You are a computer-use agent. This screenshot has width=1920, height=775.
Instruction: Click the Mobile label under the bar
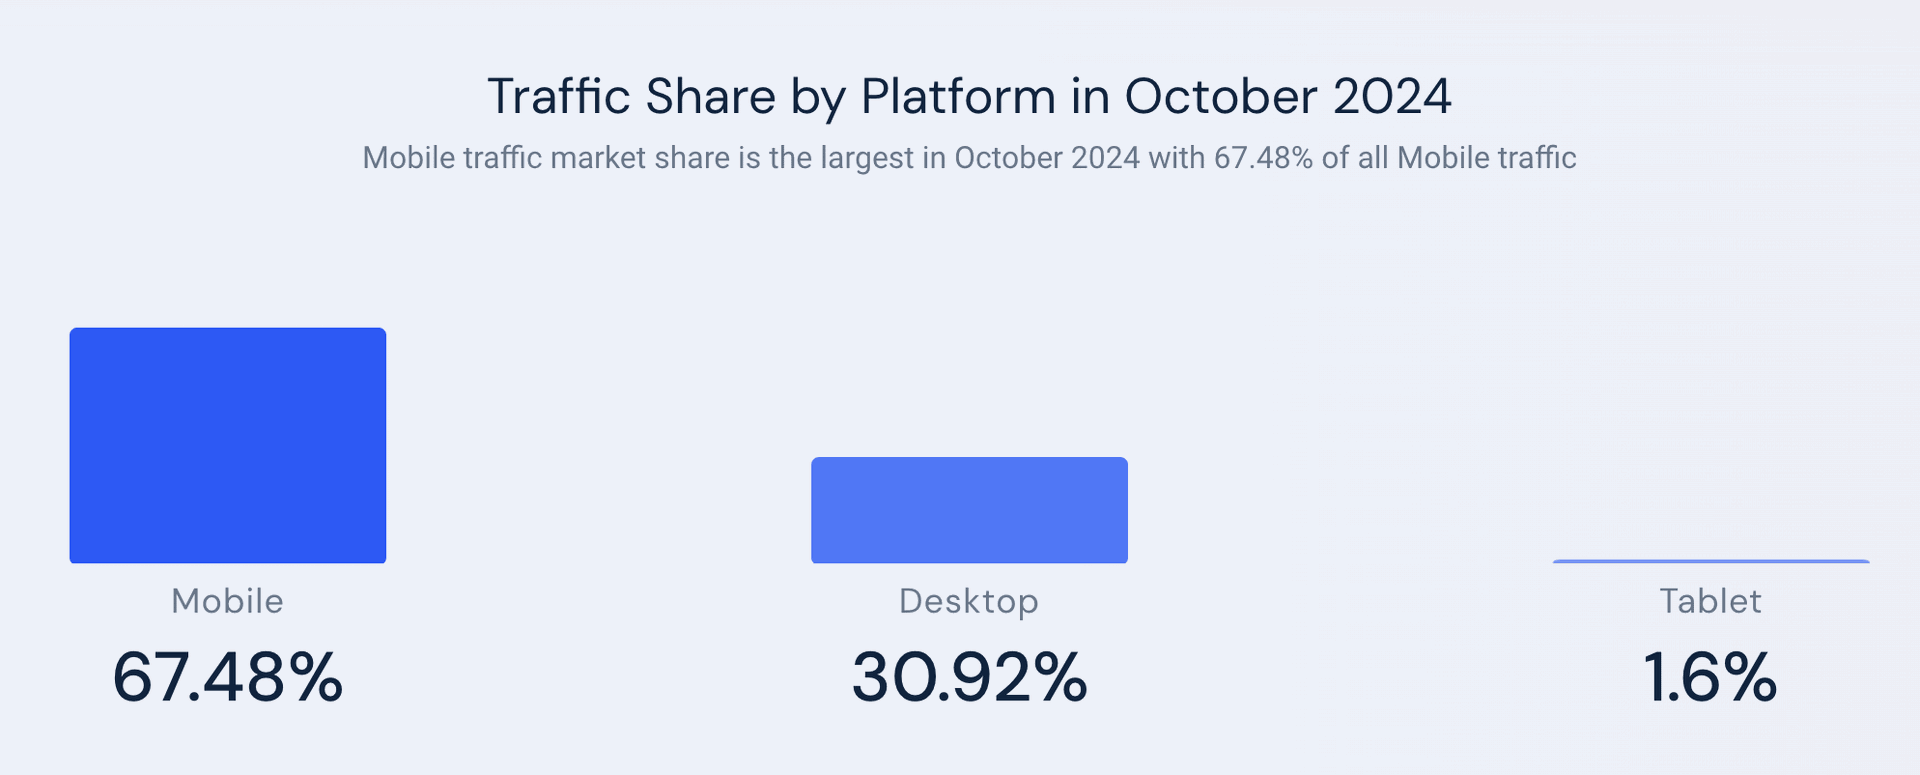pyautogui.click(x=227, y=601)
